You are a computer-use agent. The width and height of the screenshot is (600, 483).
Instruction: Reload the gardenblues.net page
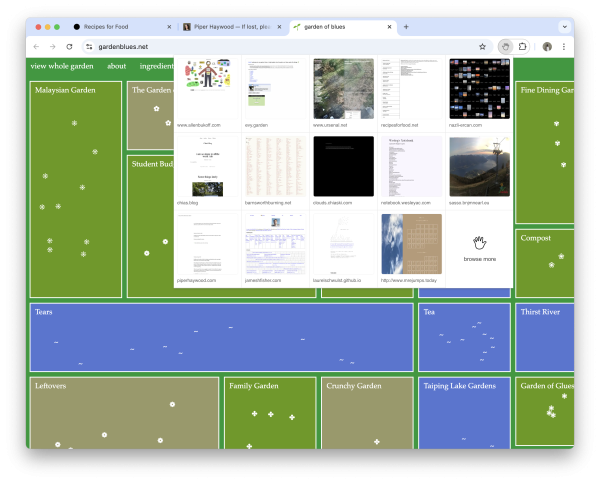[x=69, y=46]
